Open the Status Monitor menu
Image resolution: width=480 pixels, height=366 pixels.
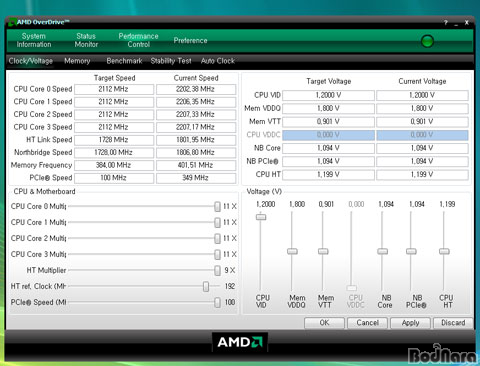click(86, 40)
